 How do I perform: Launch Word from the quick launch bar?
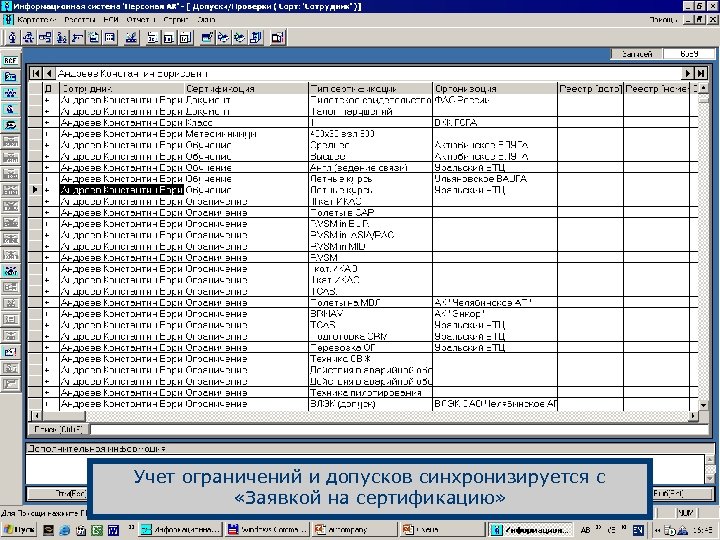[x=113, y=530]
